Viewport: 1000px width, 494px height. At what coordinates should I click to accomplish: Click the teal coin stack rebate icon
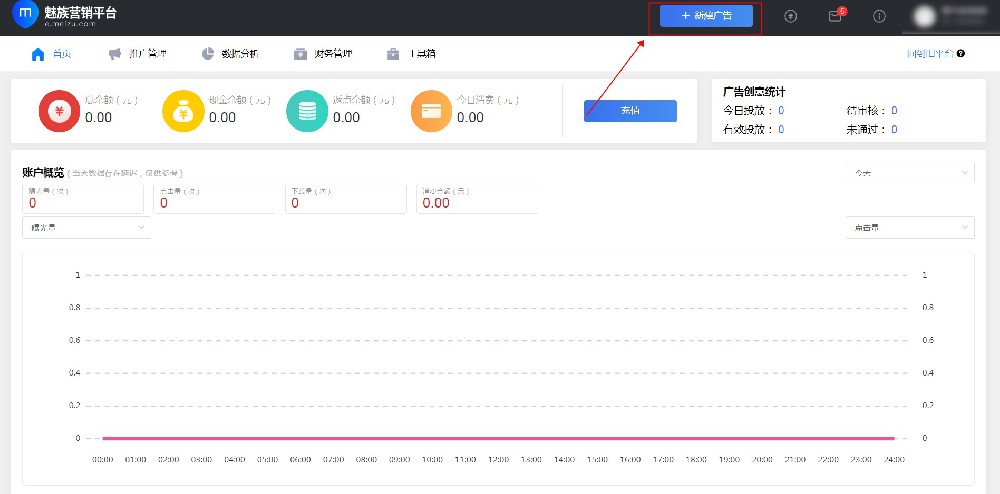pyautogui.click(x=307, y=111)
